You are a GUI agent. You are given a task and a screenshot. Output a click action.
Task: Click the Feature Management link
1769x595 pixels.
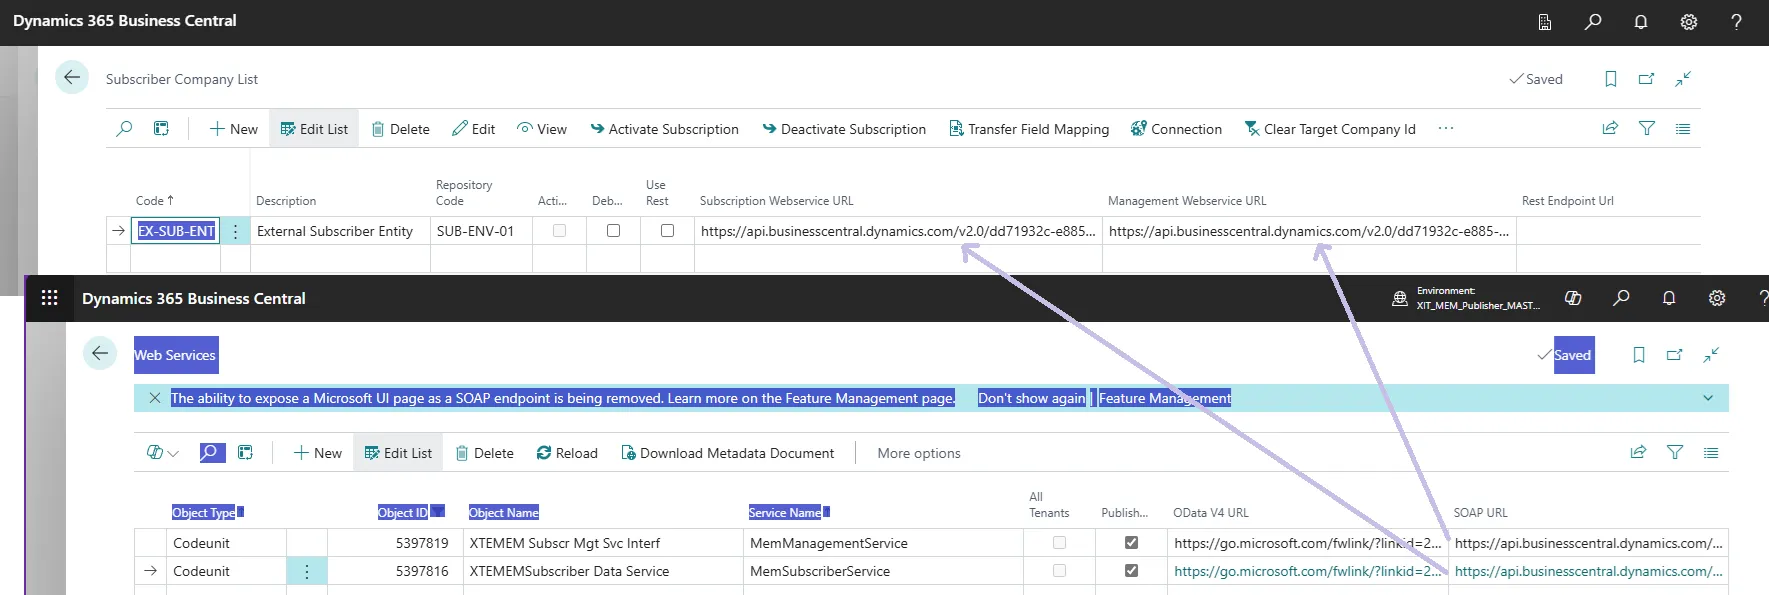pyautogui.click(x=1164, y=398)
